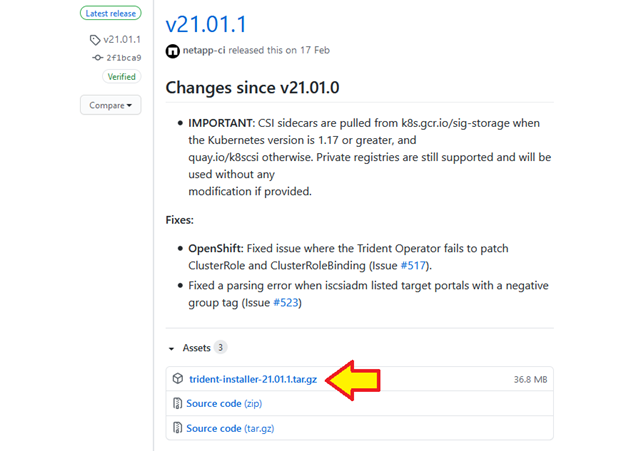Click the netapp-ci avatar icon
The image size is (630, 451).
(173, 51)
